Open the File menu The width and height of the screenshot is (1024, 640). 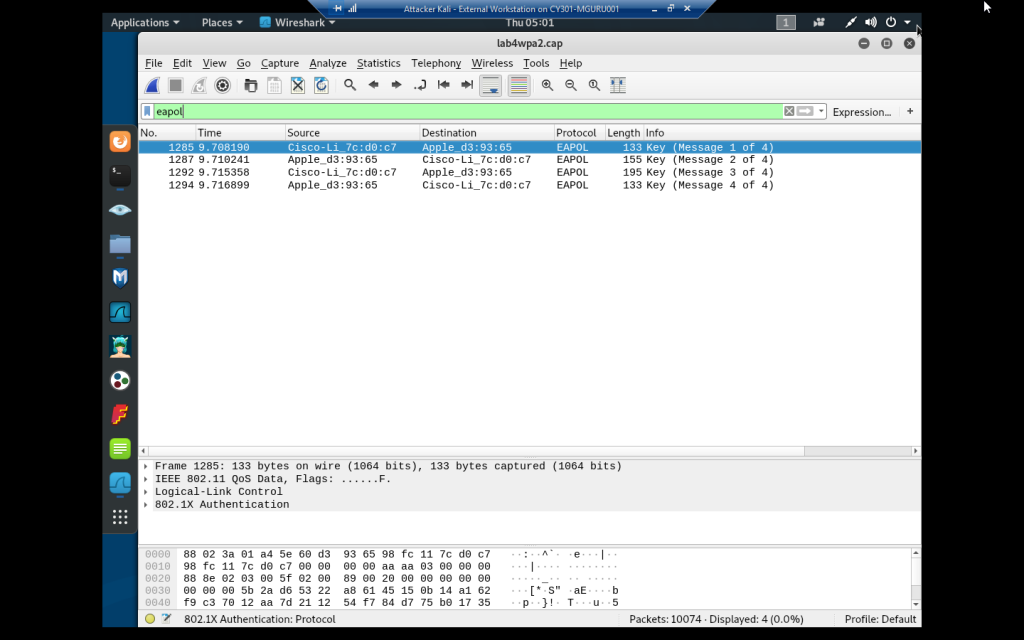point(153,63)
